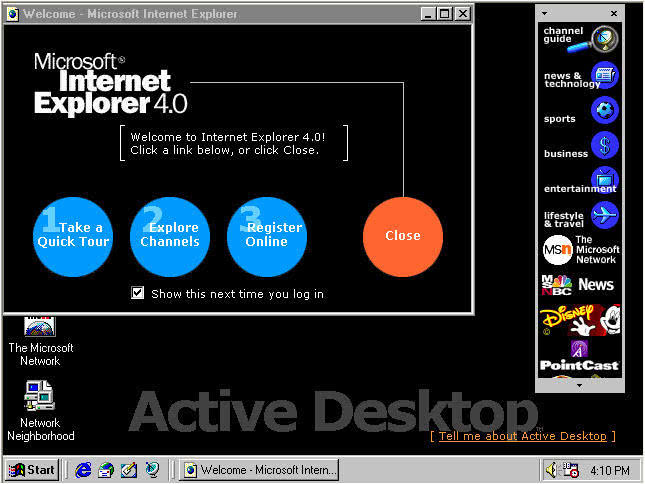Screen dimensions: 645x484
Task: Uncheck 'Show this next time you log in'
Action: coord(138,293)
